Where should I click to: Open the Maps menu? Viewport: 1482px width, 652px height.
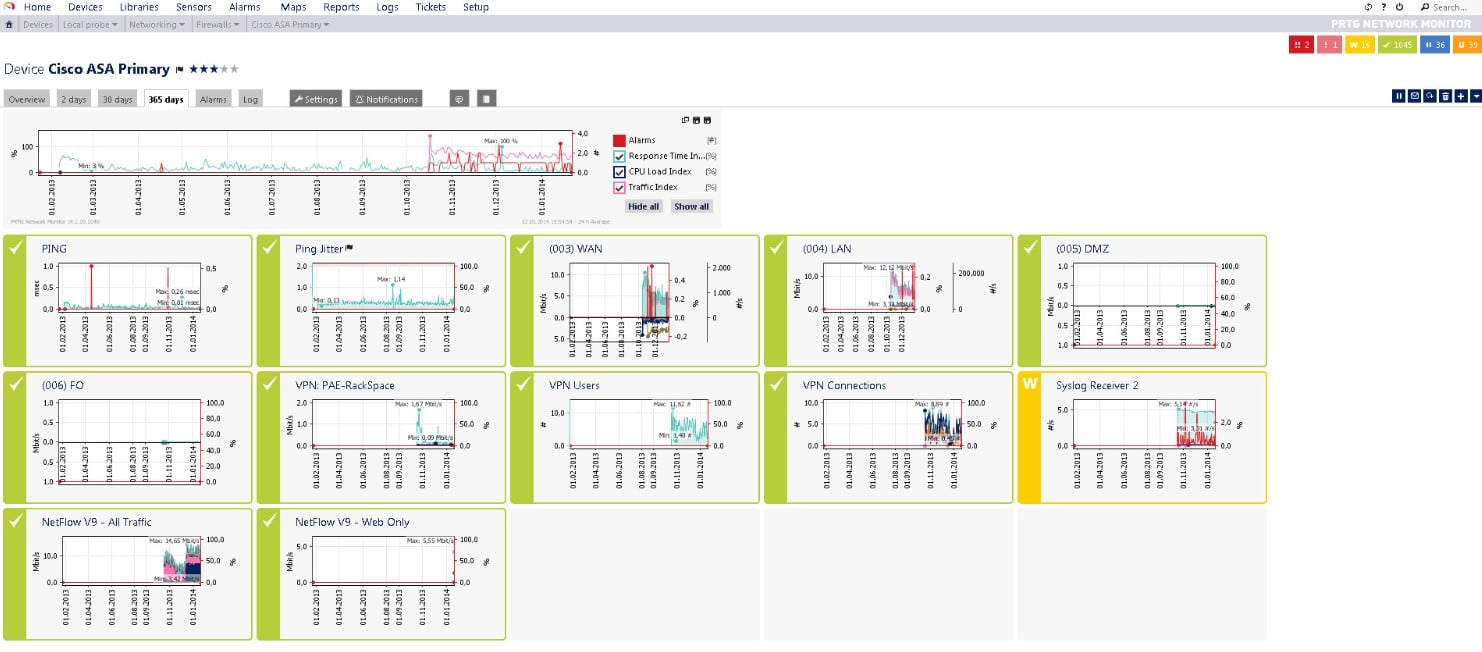pyautogui.click(x=293, y=7)
